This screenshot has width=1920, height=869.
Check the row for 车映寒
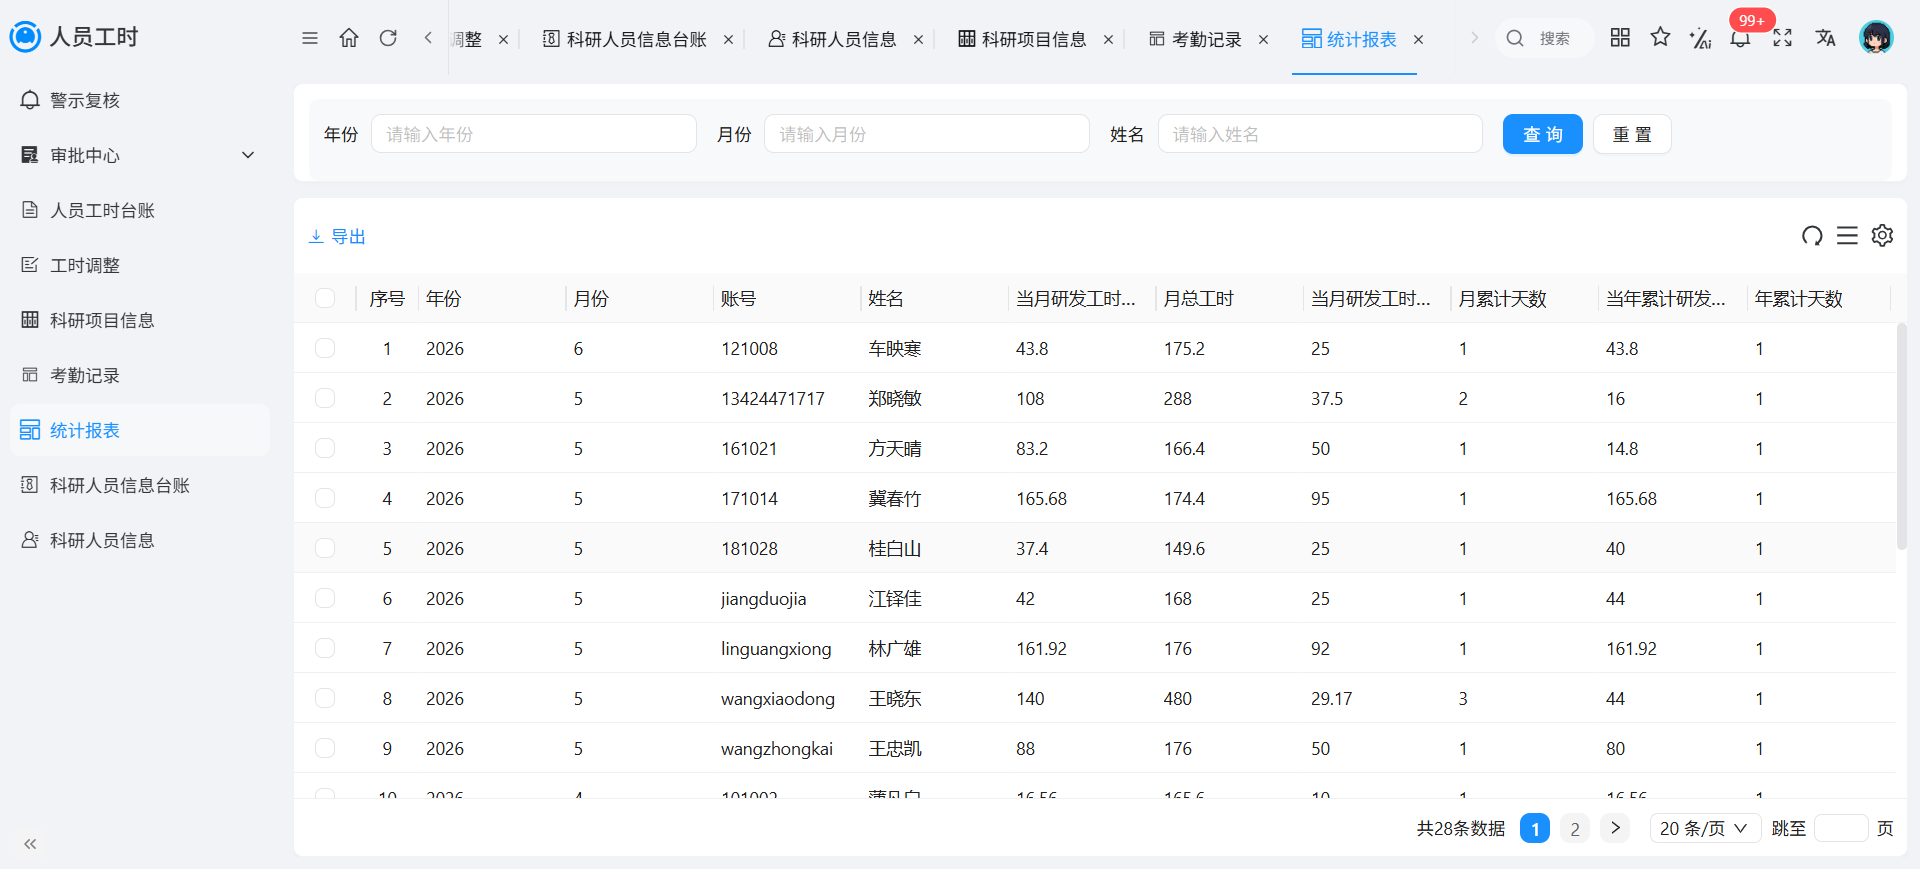pos(325,348)
